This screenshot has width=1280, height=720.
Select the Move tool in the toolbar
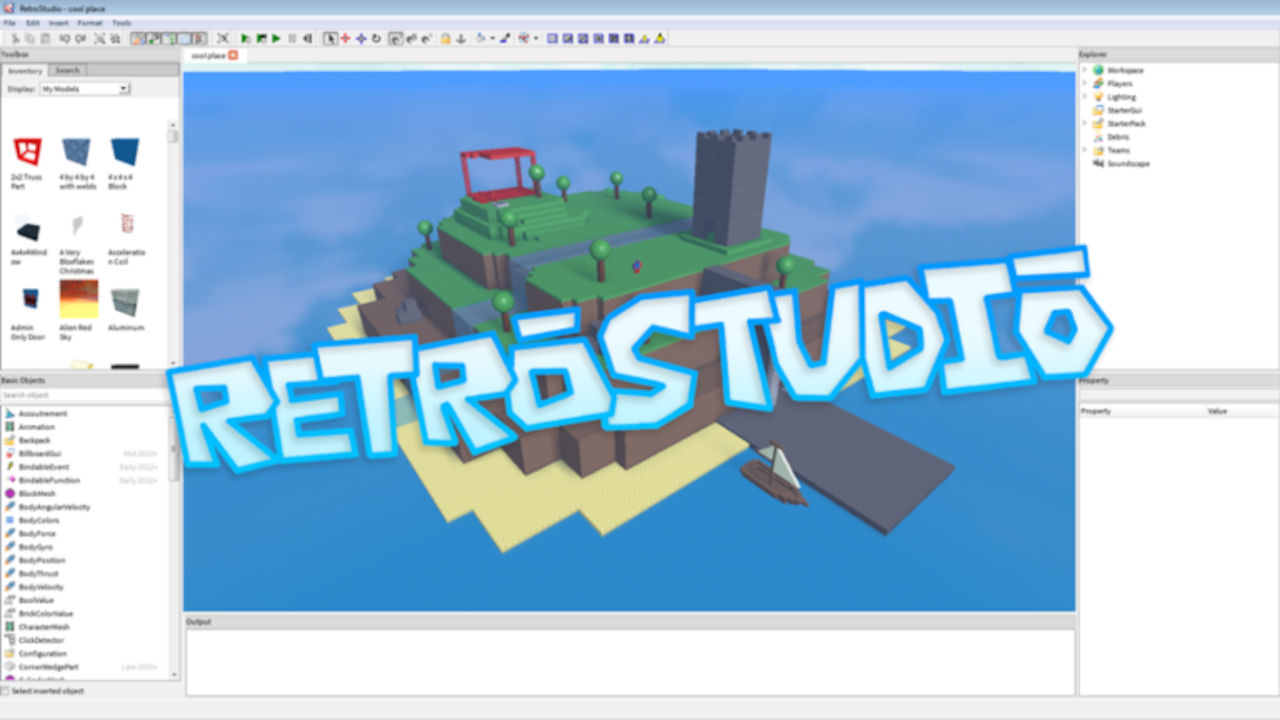tap(345, 38)
